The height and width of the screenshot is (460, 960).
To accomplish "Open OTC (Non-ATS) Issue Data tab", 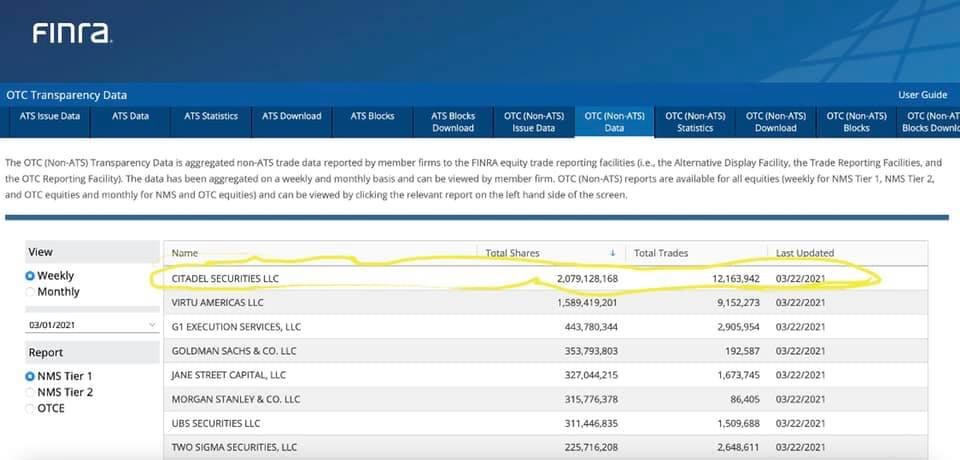I will pyautogui.click(x=533, y=122).
